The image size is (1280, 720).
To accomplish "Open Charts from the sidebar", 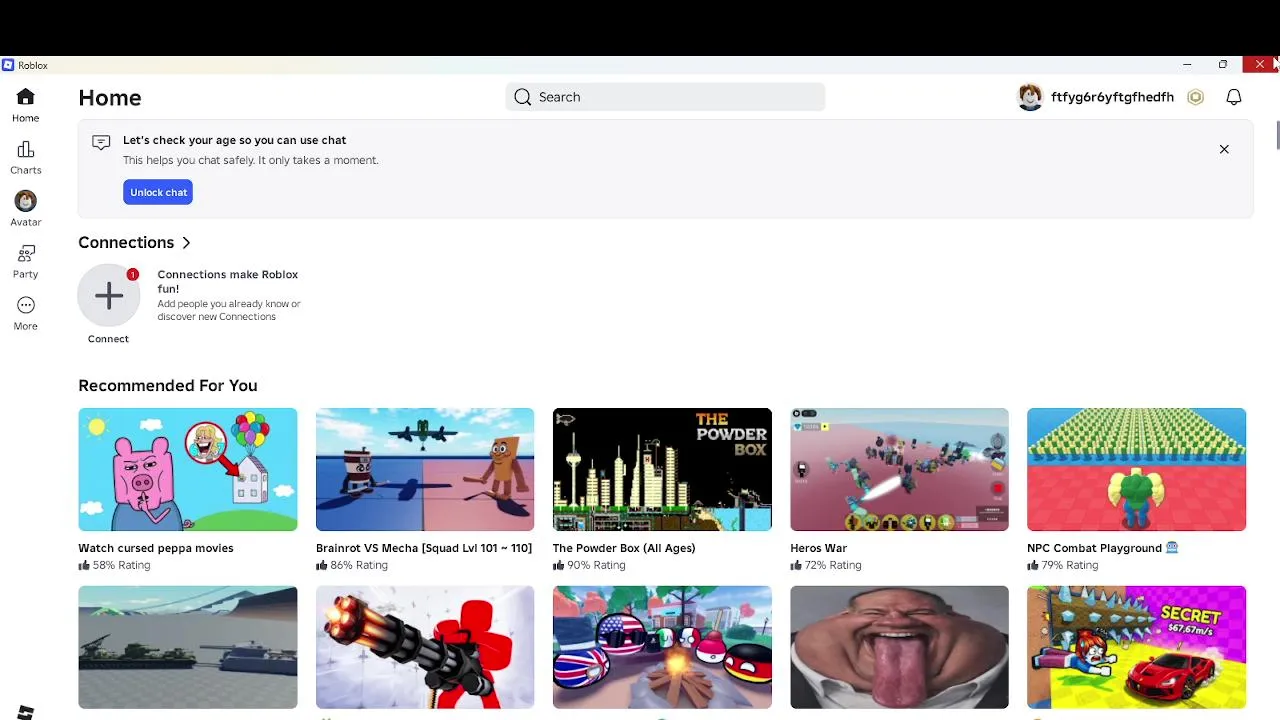I will click(25, 150).
